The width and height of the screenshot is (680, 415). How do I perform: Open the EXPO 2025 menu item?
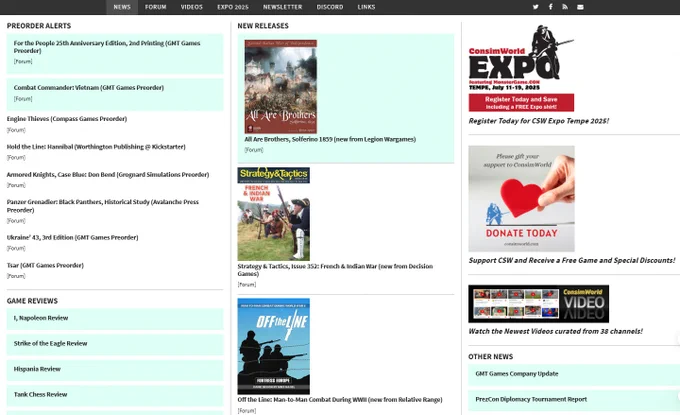(233, 7)
